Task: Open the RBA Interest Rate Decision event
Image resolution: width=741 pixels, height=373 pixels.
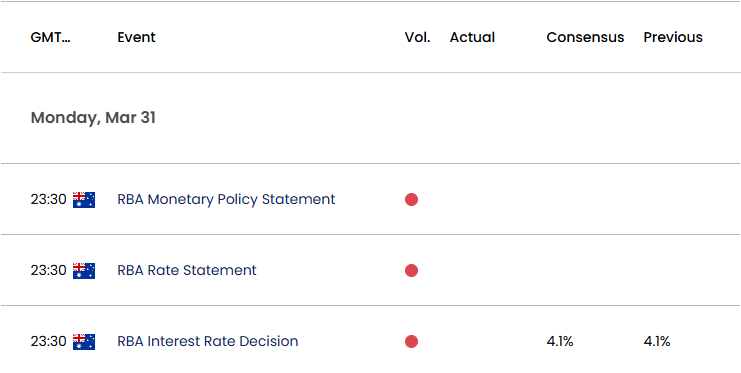Action: coord(207,341)
